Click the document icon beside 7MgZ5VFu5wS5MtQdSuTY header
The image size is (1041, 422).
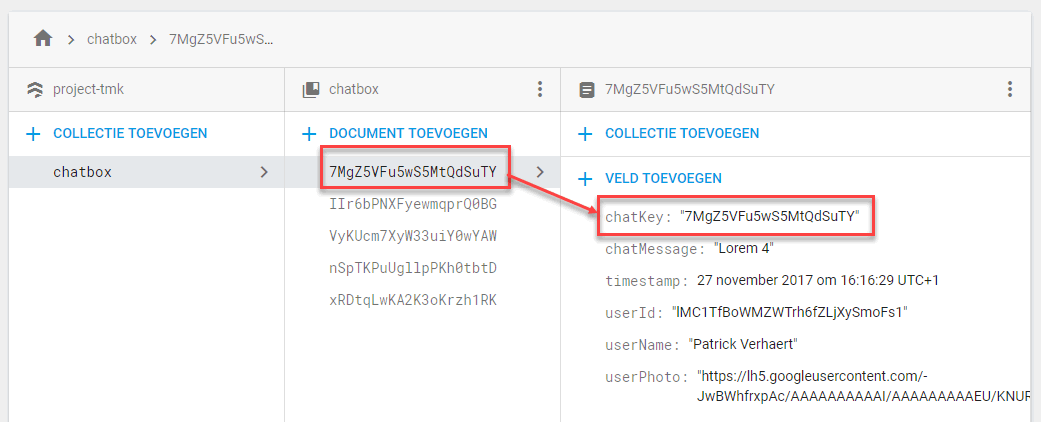(587, 90)
